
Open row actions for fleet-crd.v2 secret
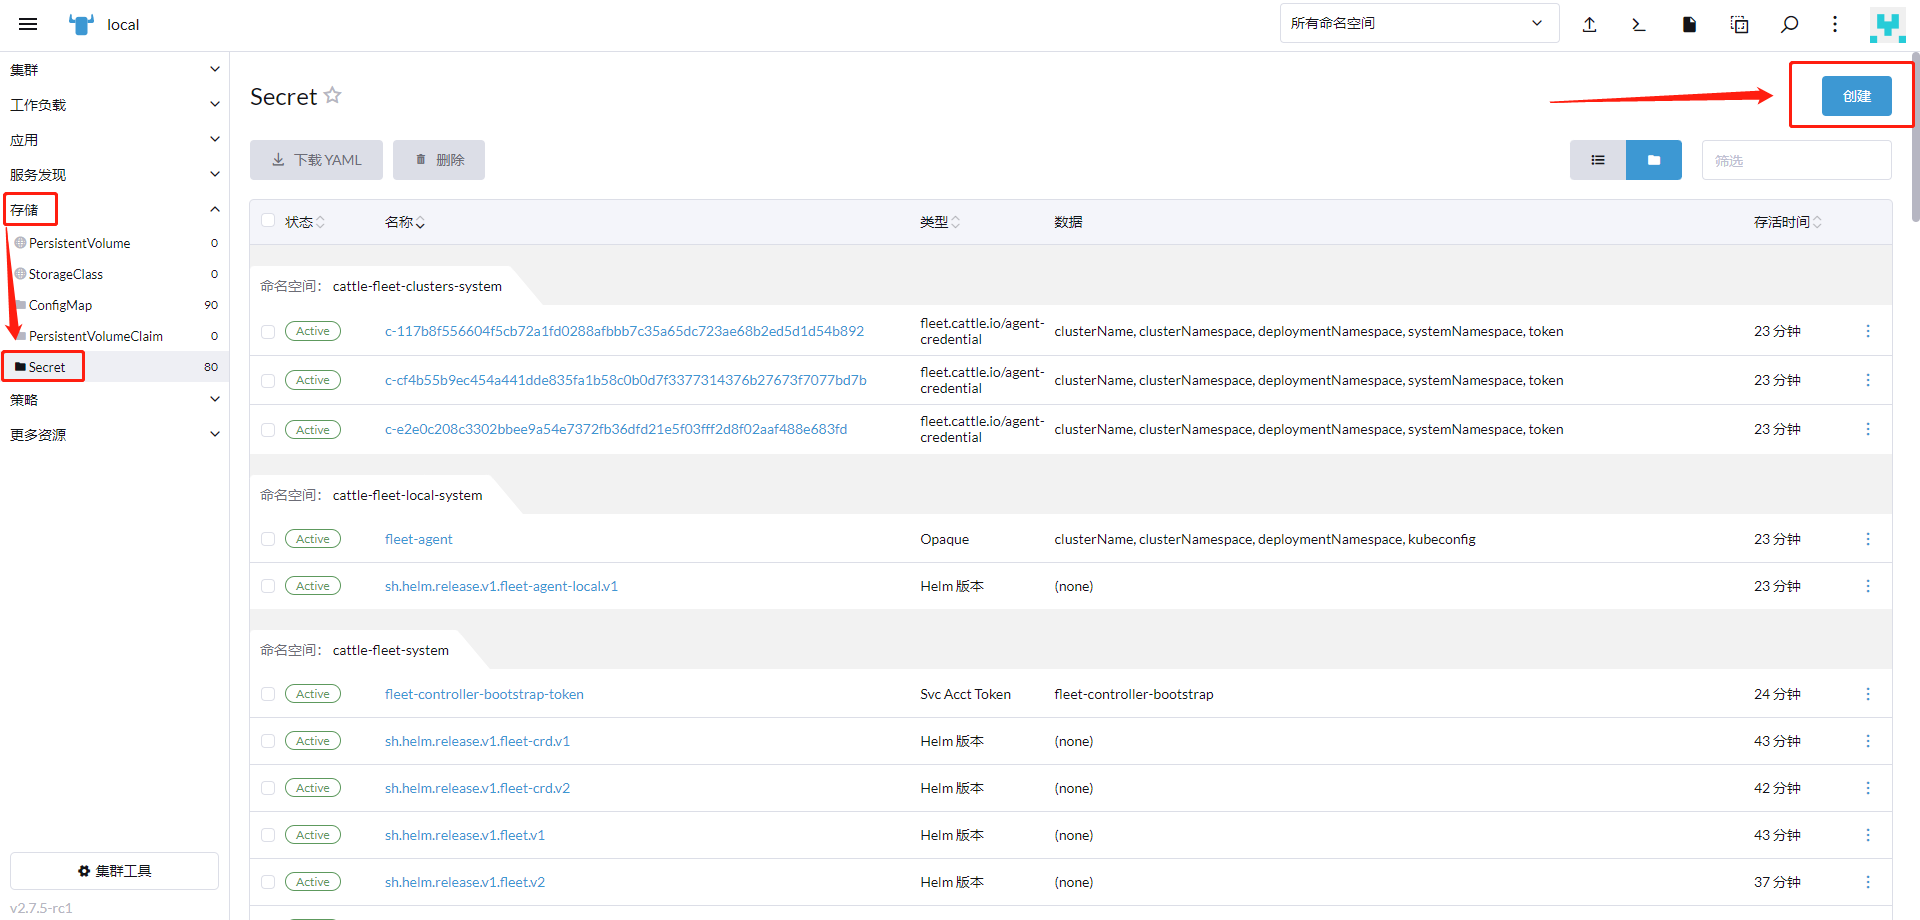click(x=1868, y=788)
